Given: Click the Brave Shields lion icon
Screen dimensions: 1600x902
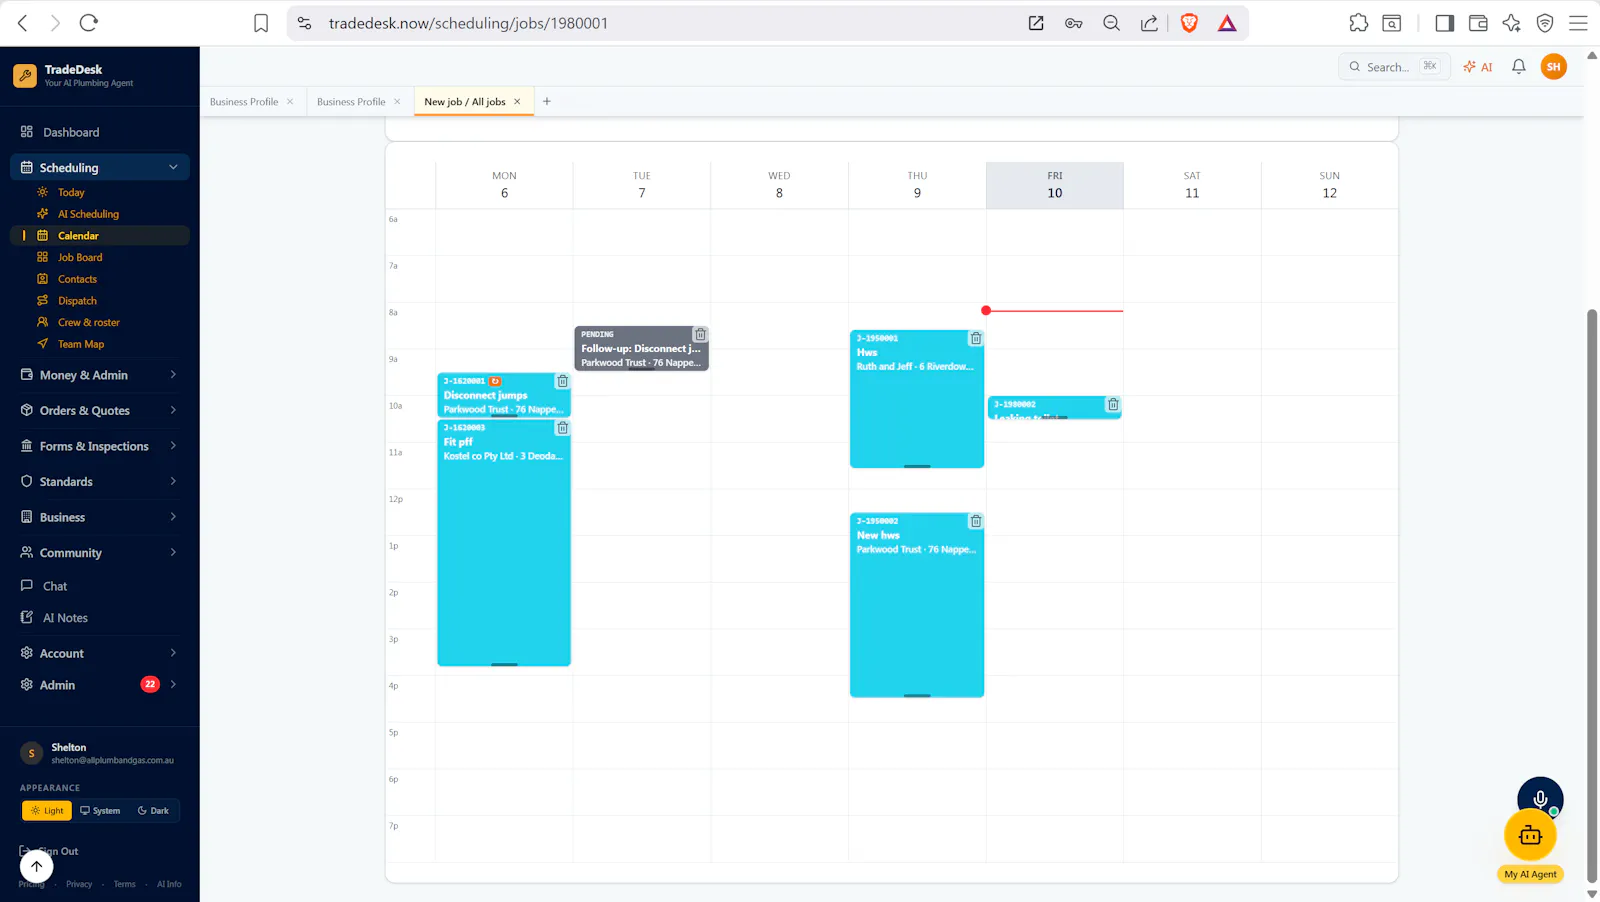Looking at the screenshot, I should (x=1189, y=23).
